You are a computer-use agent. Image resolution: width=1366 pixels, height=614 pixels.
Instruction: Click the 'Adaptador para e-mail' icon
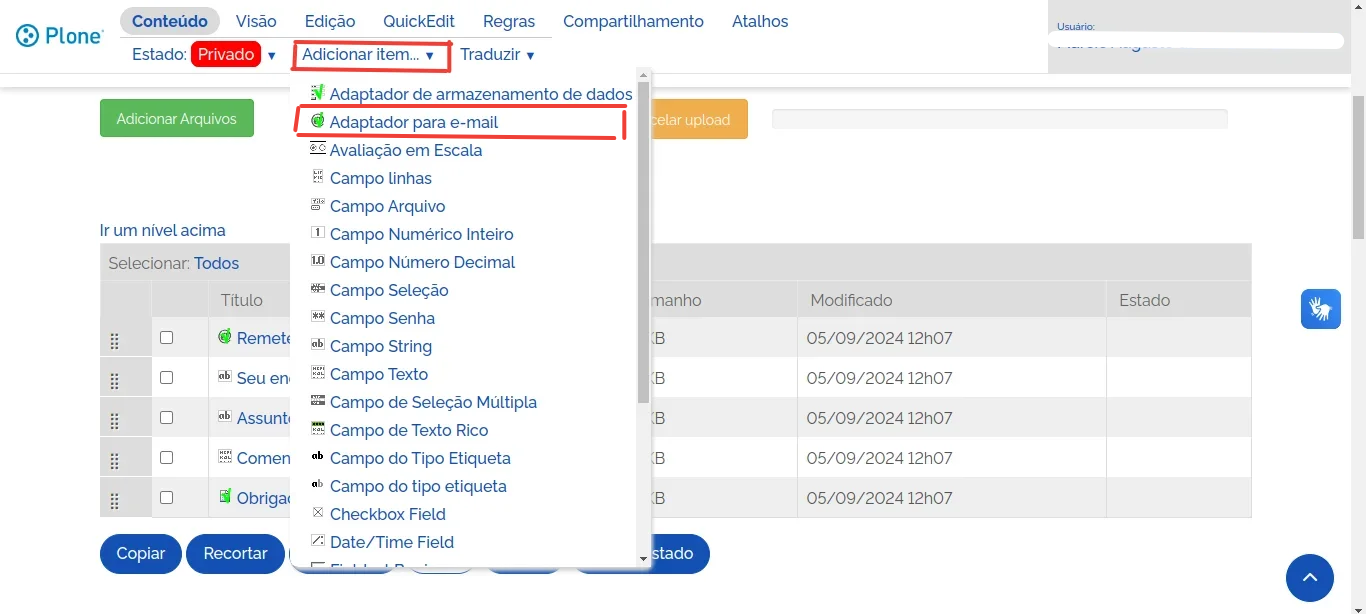click(x=318, y=121)
